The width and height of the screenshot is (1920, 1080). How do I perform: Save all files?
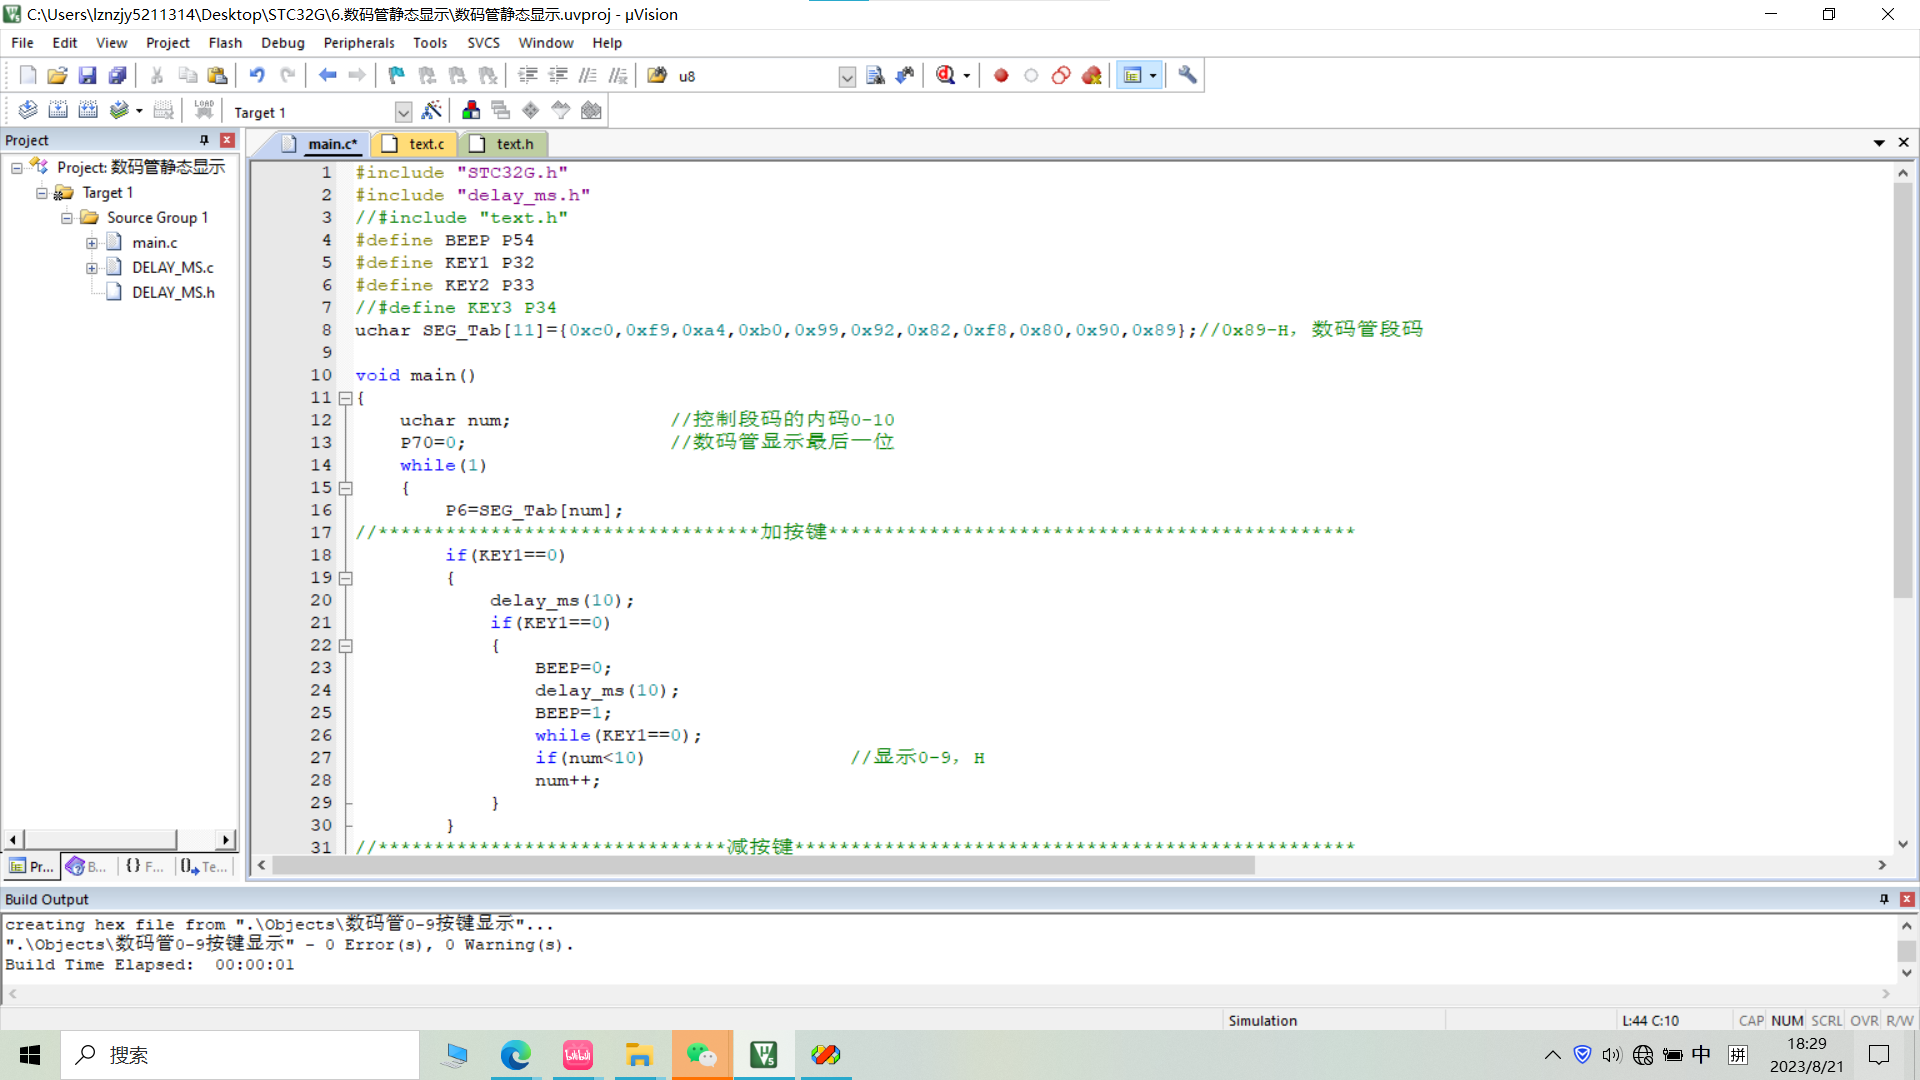pyautogui.click(x=118, y=75)
